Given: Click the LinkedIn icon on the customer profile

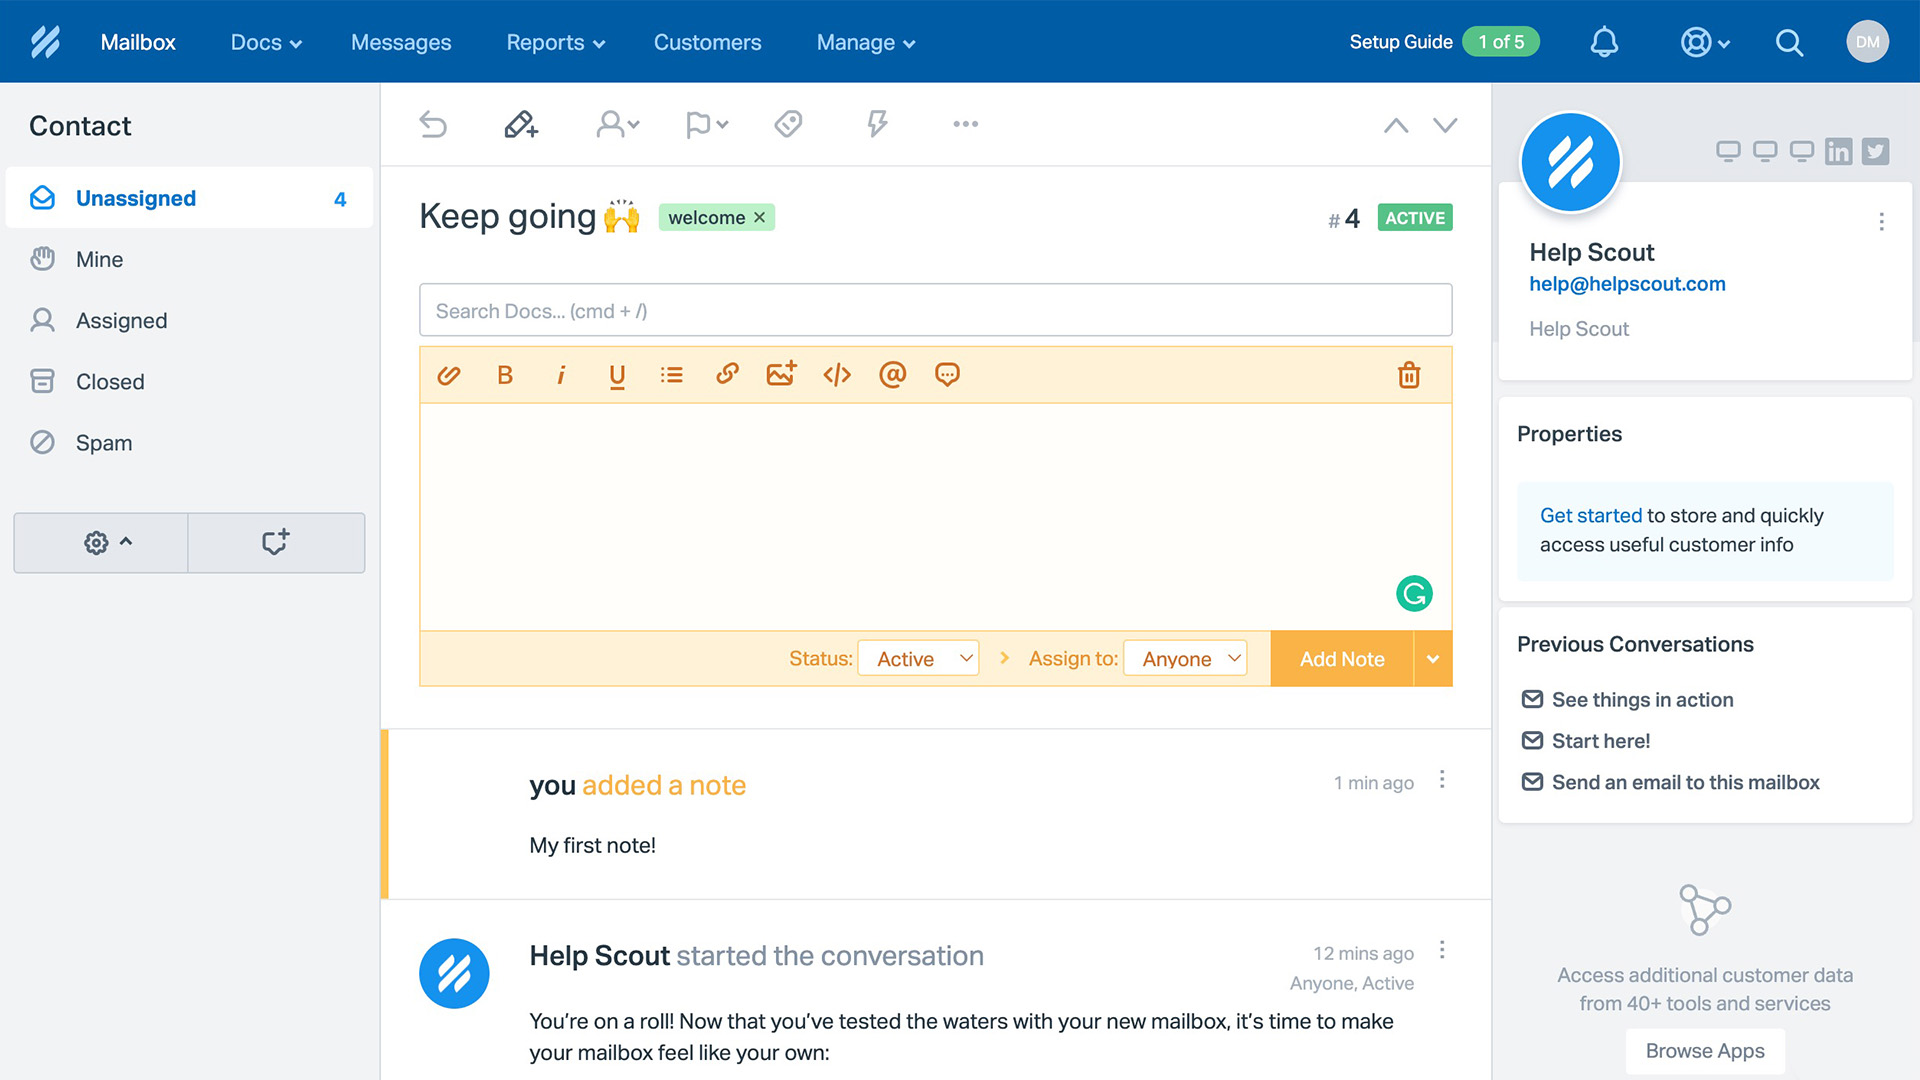Looking at the screenshot, I should 1838,151.
